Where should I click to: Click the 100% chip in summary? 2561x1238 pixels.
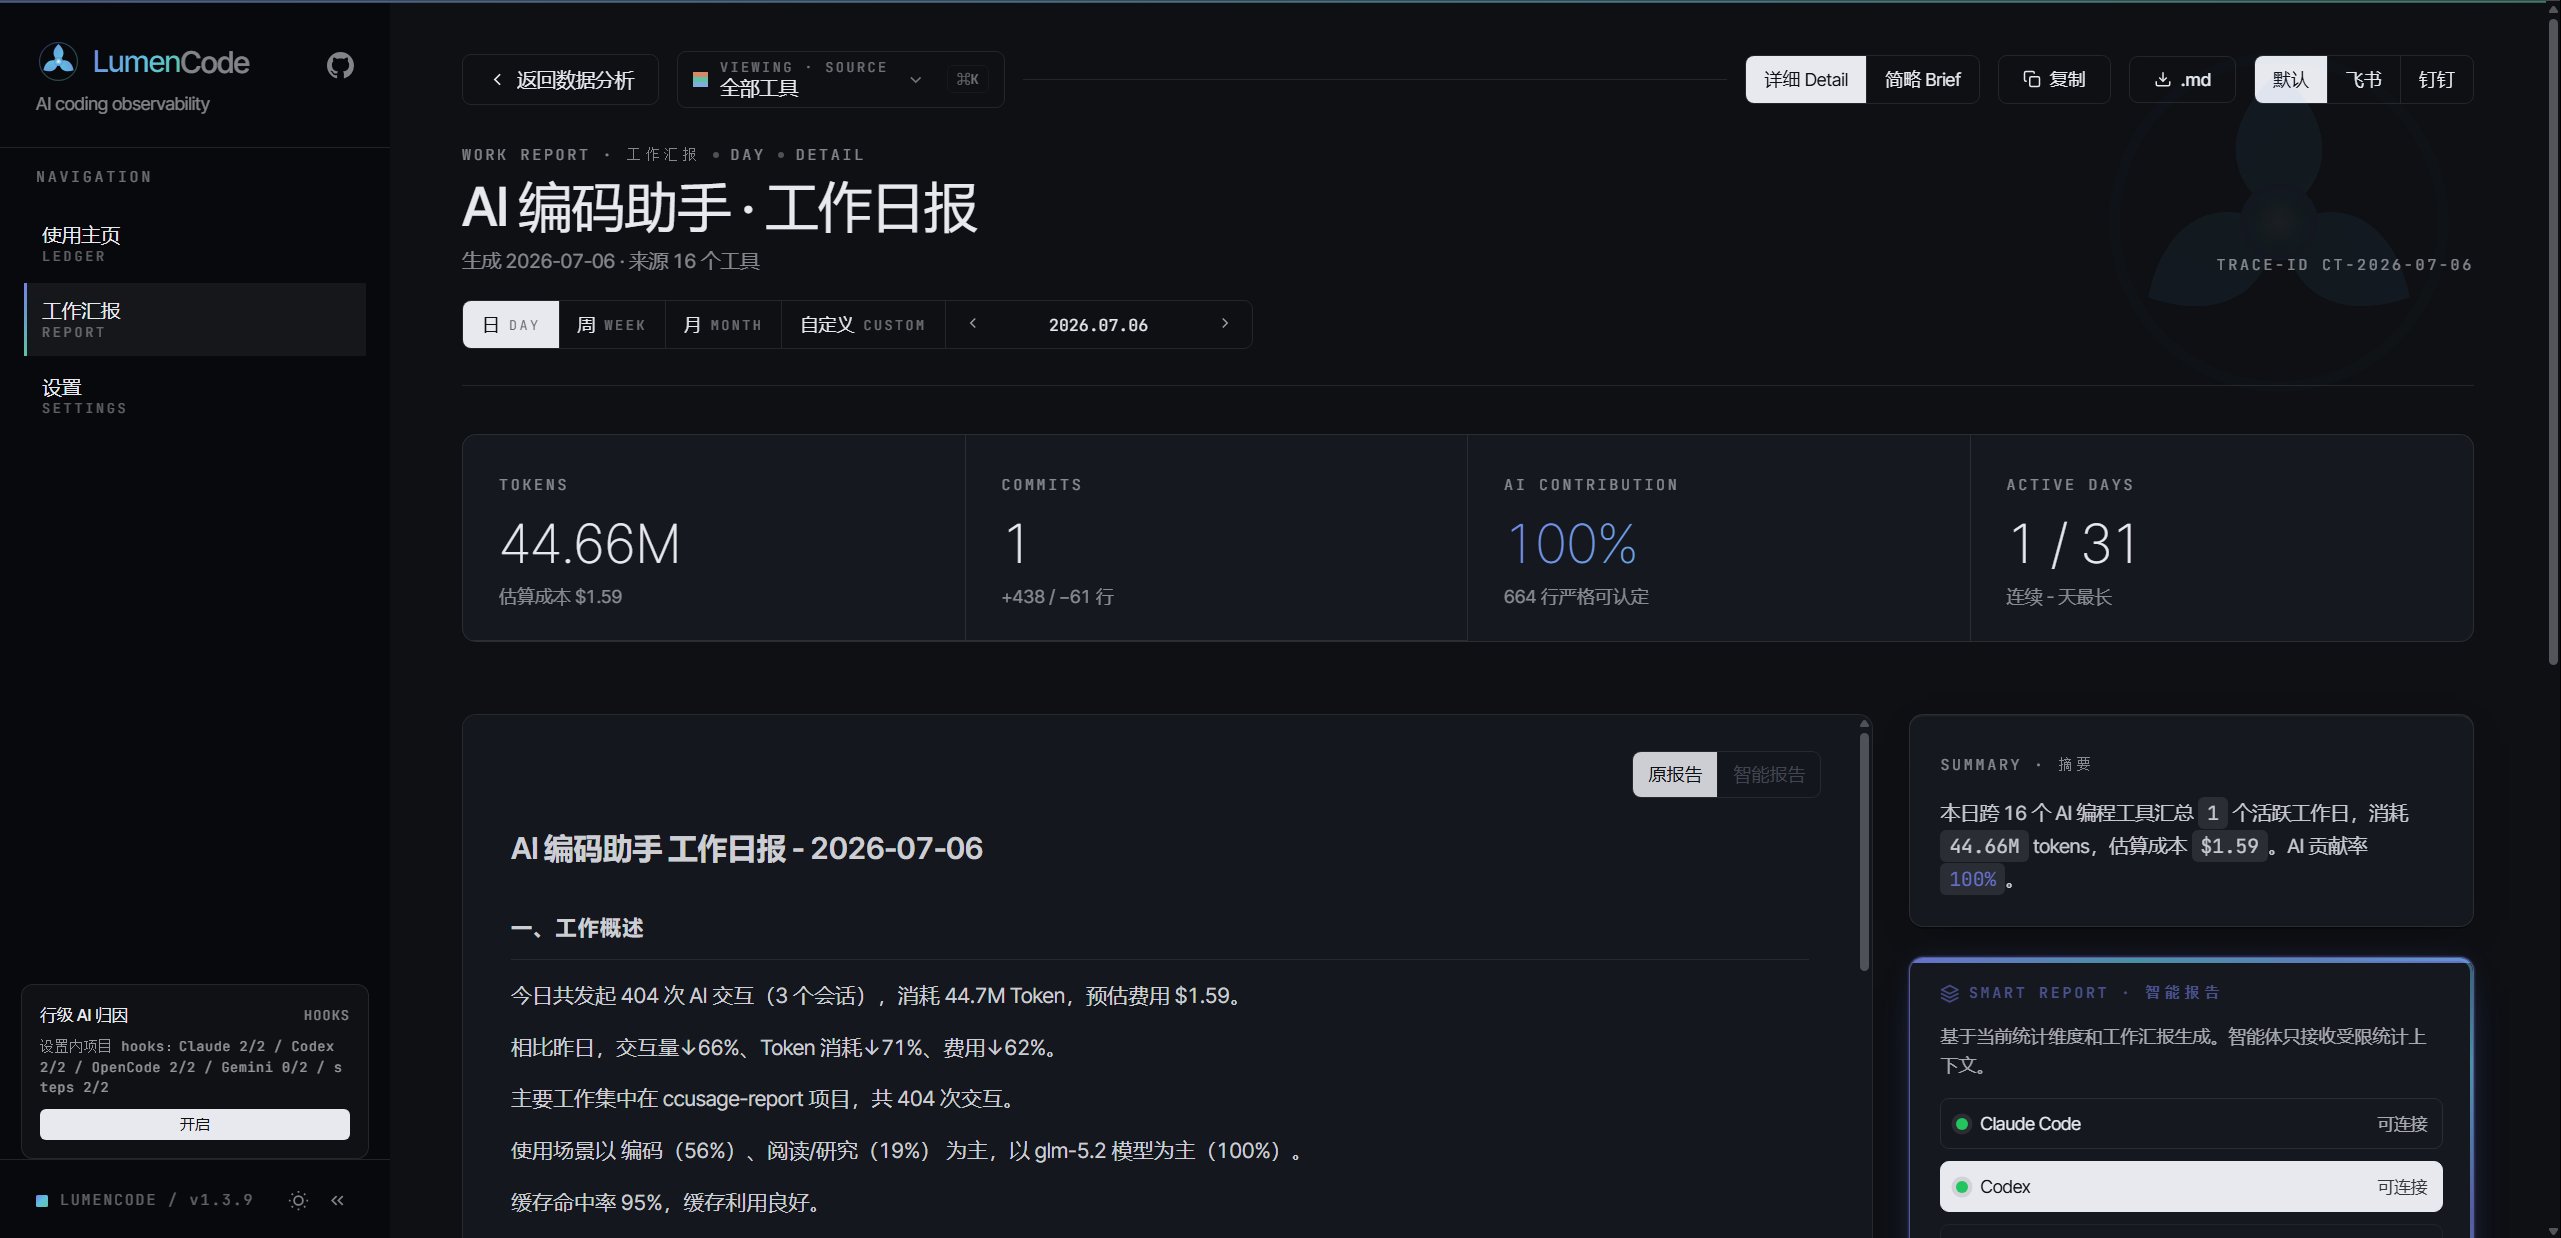[1972, 879]
